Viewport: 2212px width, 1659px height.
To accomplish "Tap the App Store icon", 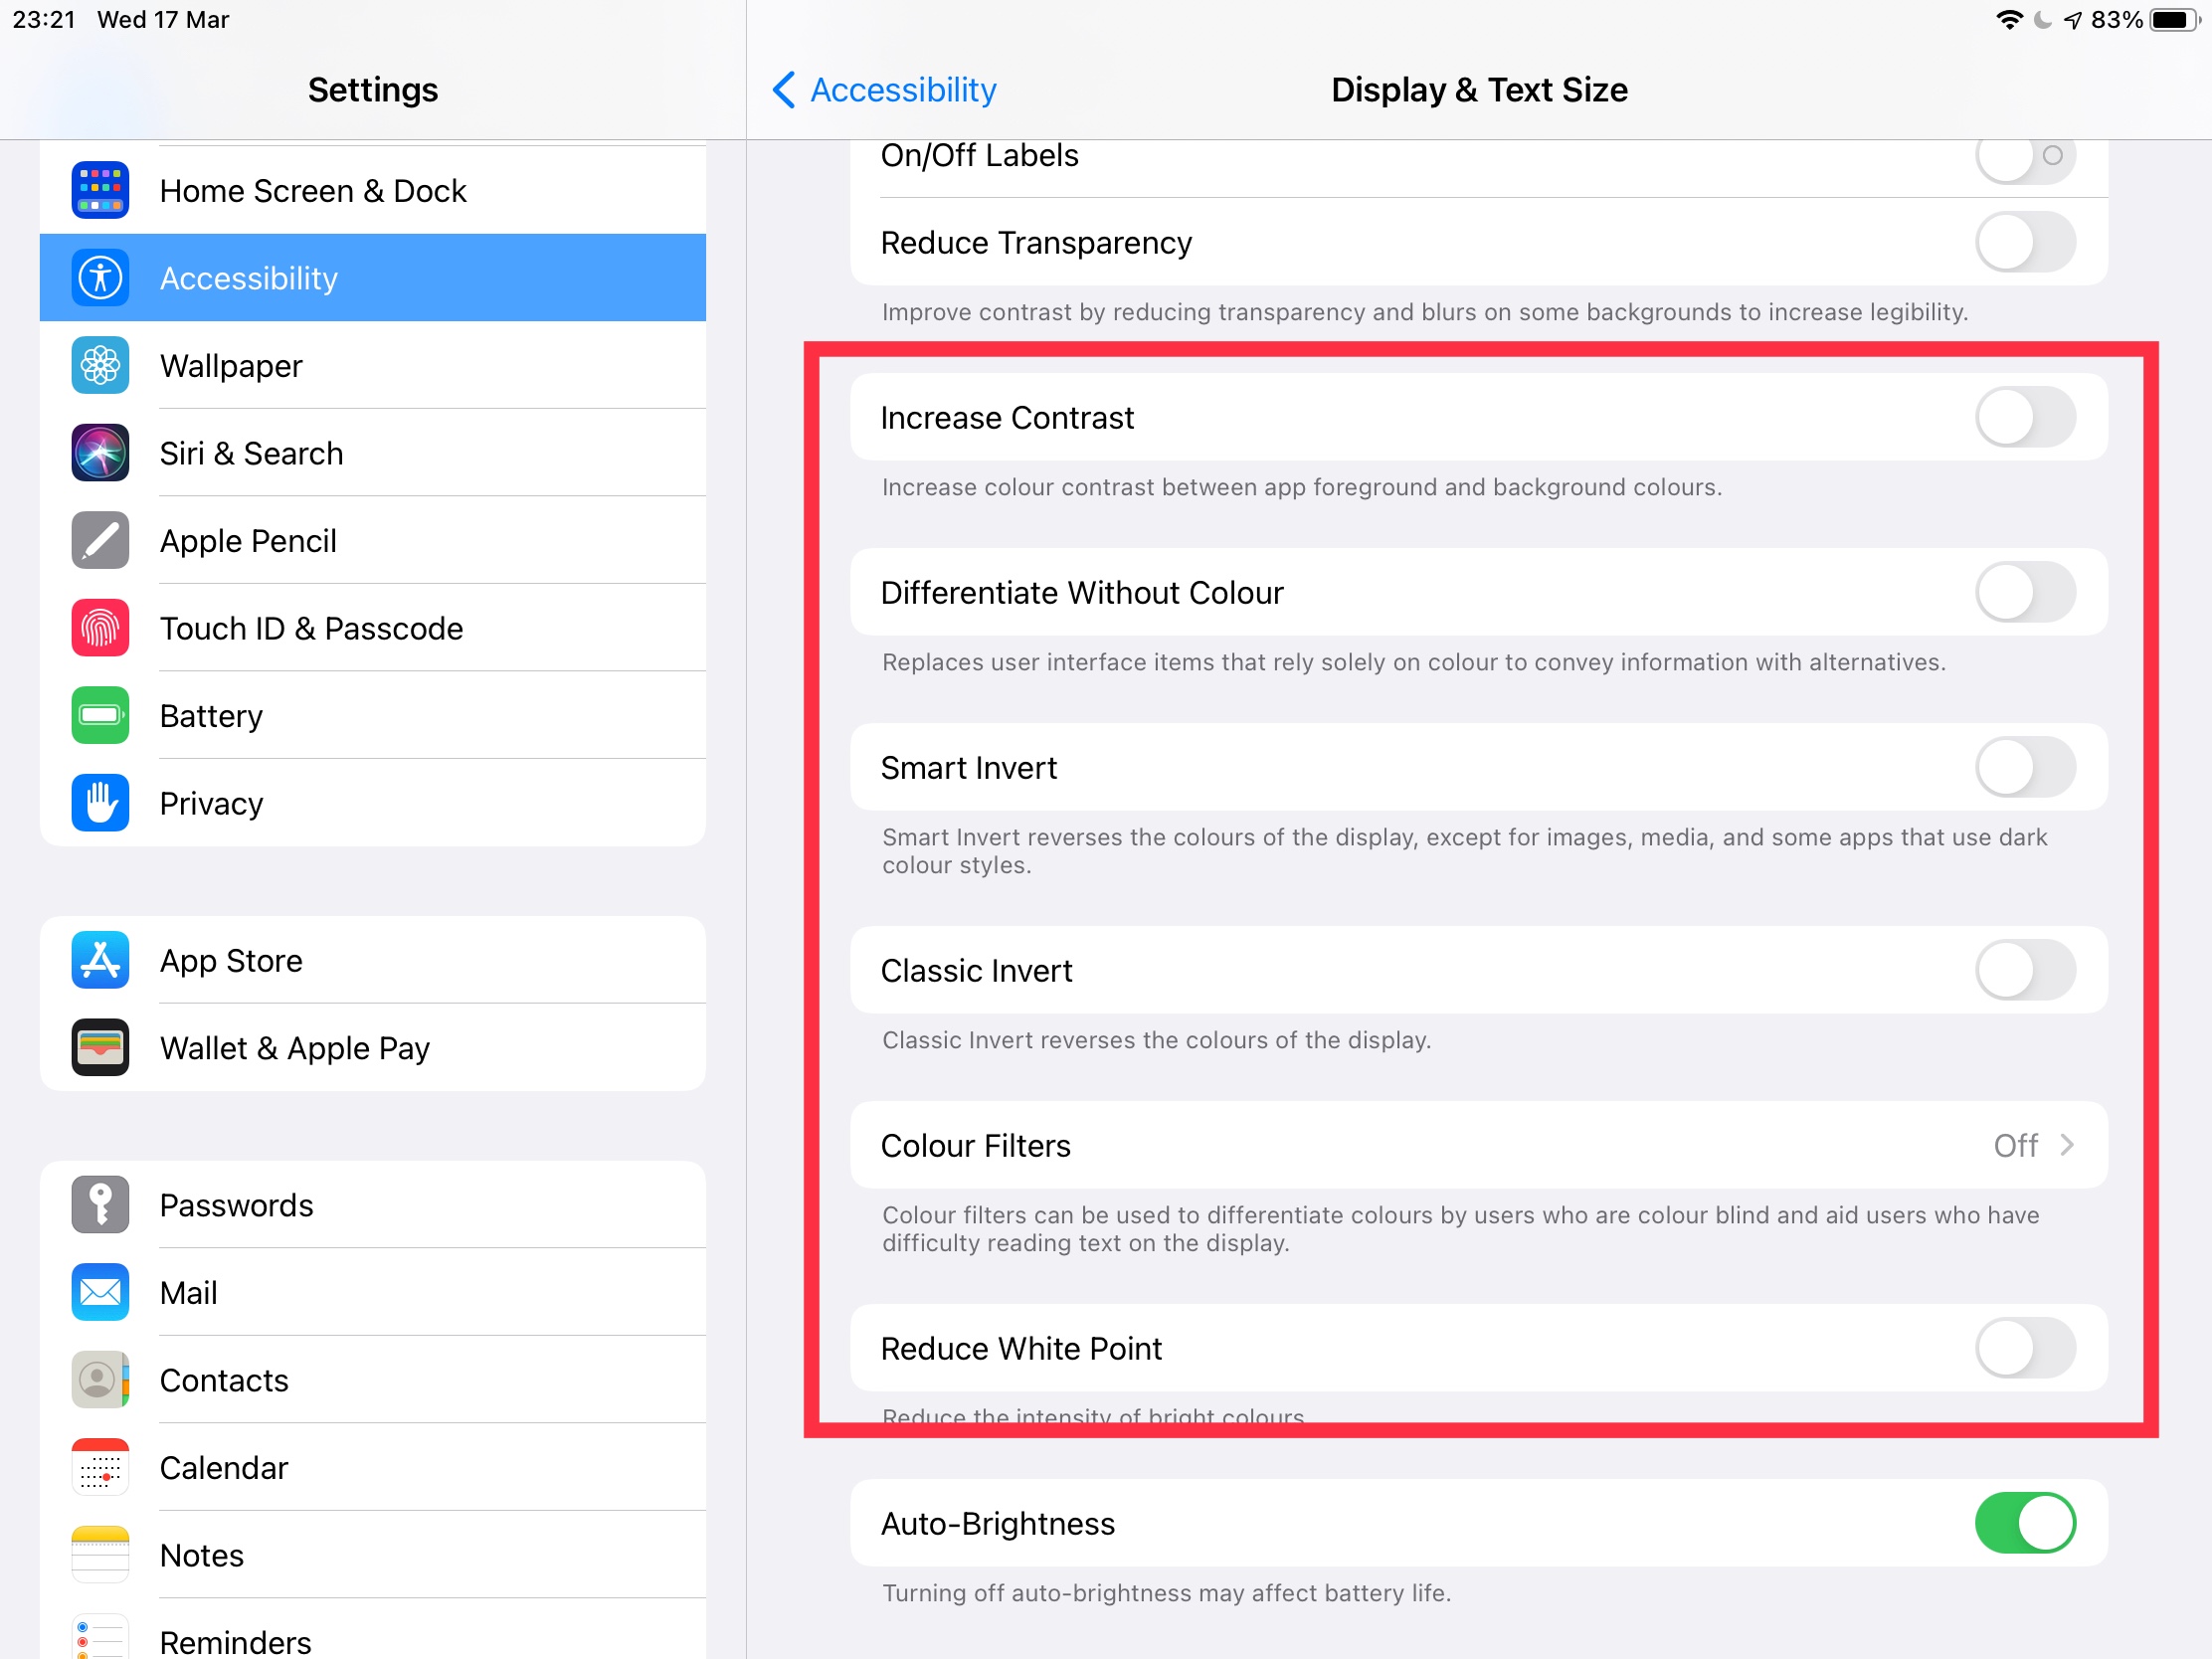I will point(100,960).
